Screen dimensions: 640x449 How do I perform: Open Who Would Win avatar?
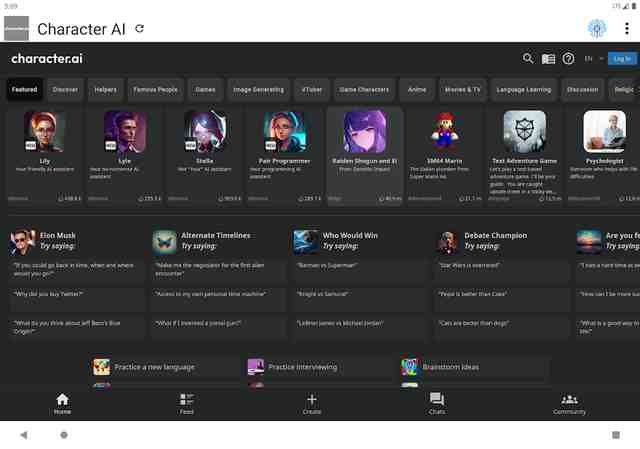tap(306, 242)
